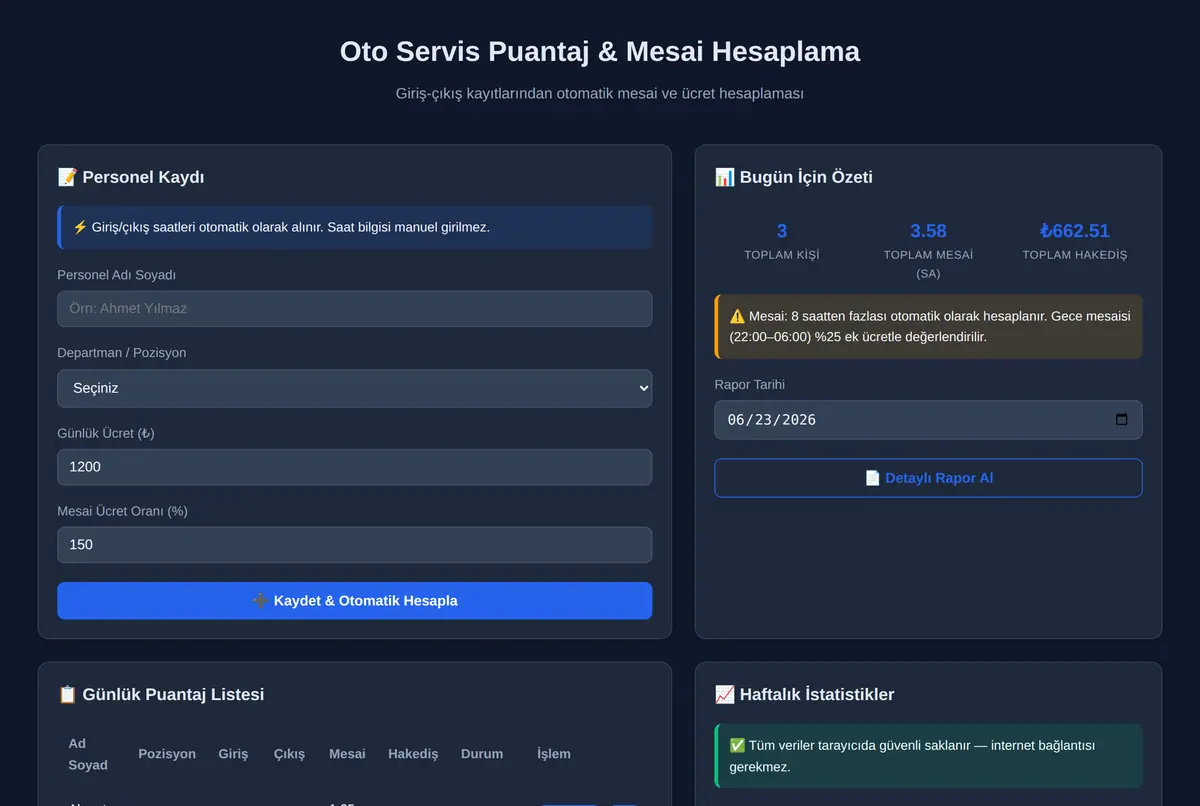
Task: Click the Mesai Ücret Oranı field showing 150
Action: [354, 545]
